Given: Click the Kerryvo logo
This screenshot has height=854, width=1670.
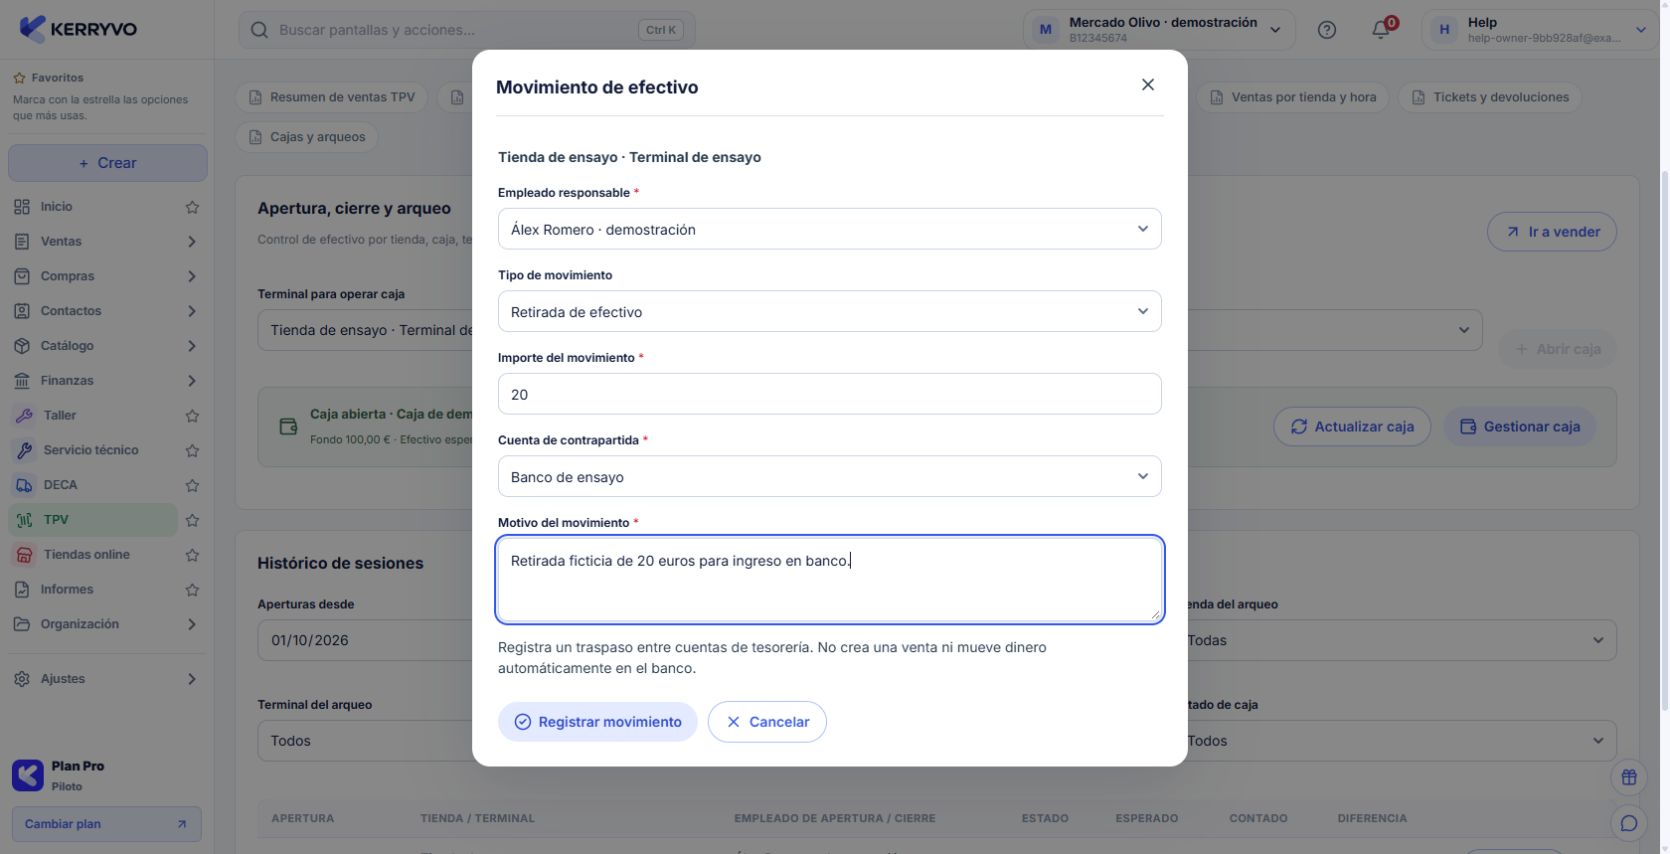Looking at the screenshot, I should point(78,29).
